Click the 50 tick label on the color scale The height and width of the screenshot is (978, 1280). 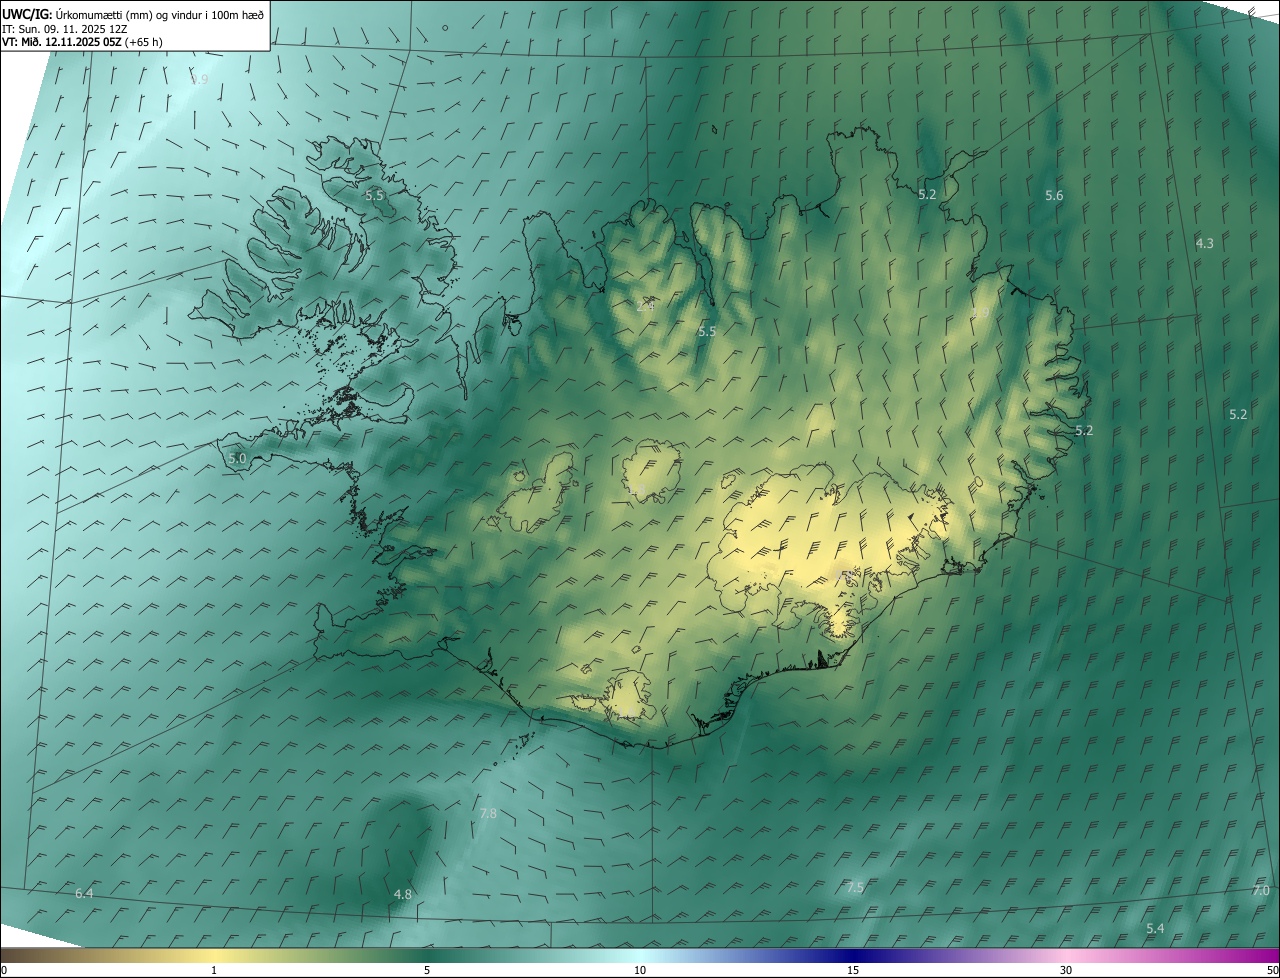pos(1272,971)
